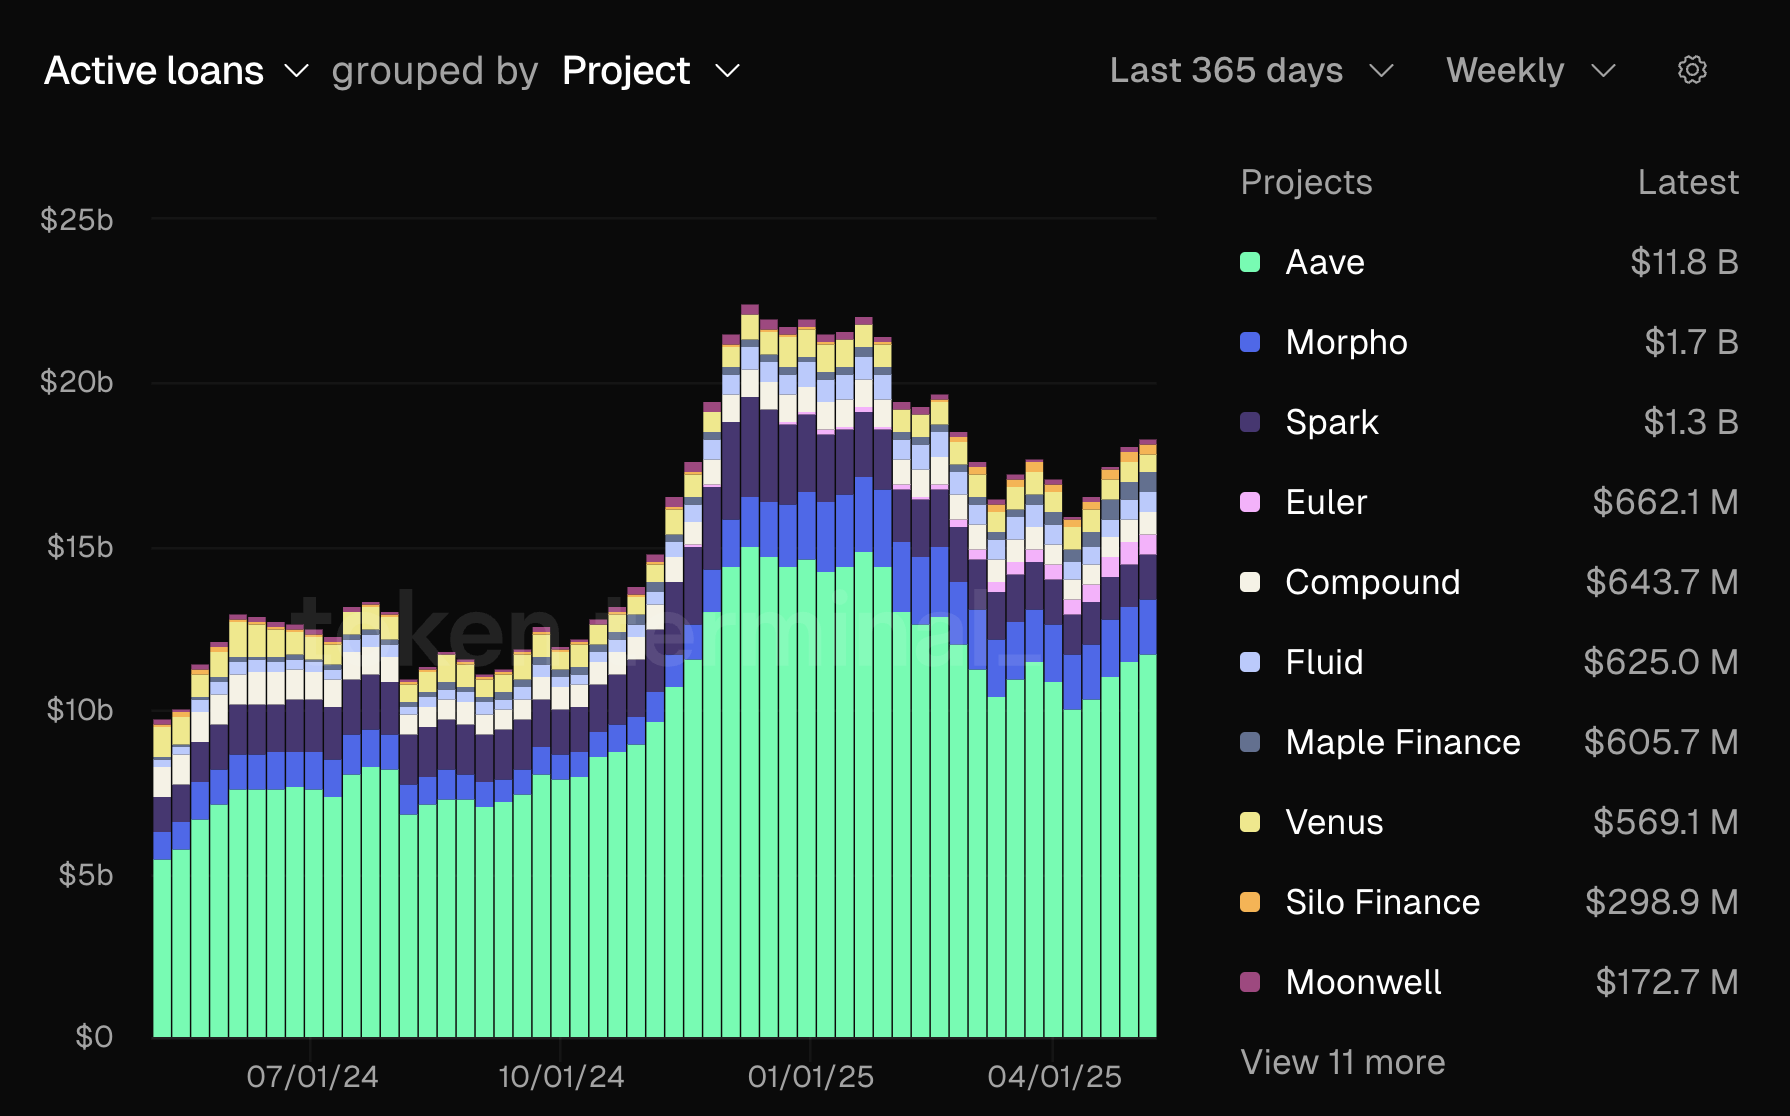
Task: Select Maple Finance in the legend
Action: tap(1403, 742)
